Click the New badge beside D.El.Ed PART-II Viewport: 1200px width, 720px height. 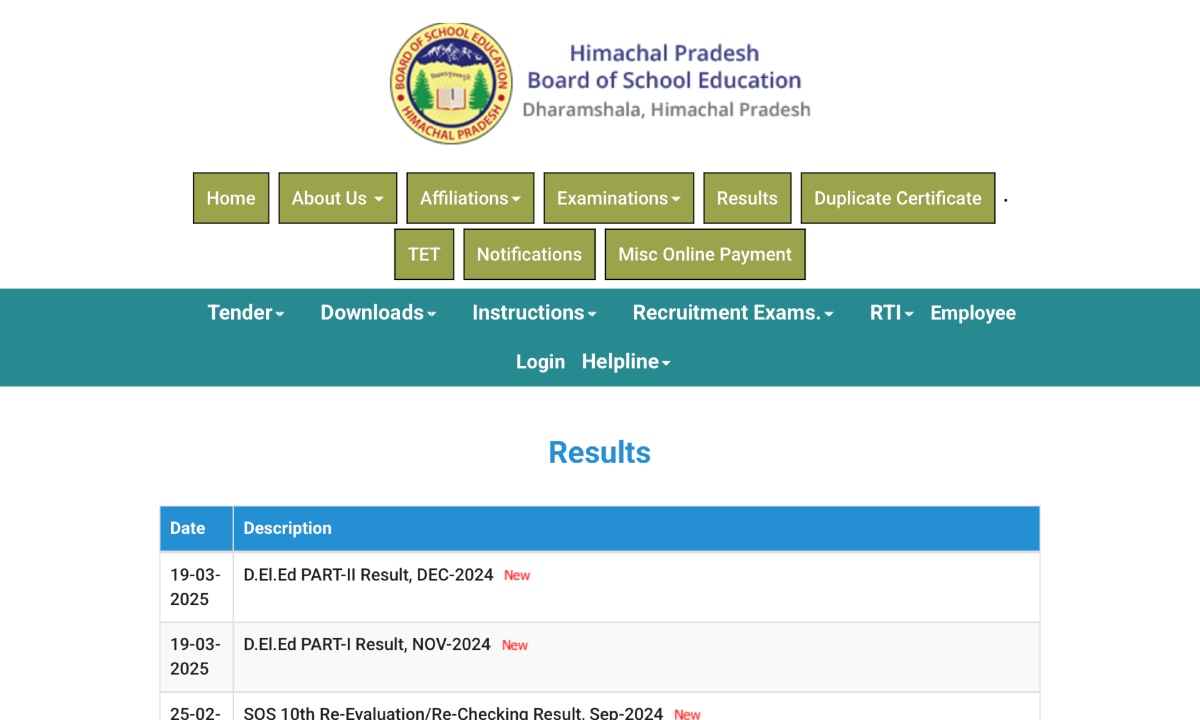[517, 576]
